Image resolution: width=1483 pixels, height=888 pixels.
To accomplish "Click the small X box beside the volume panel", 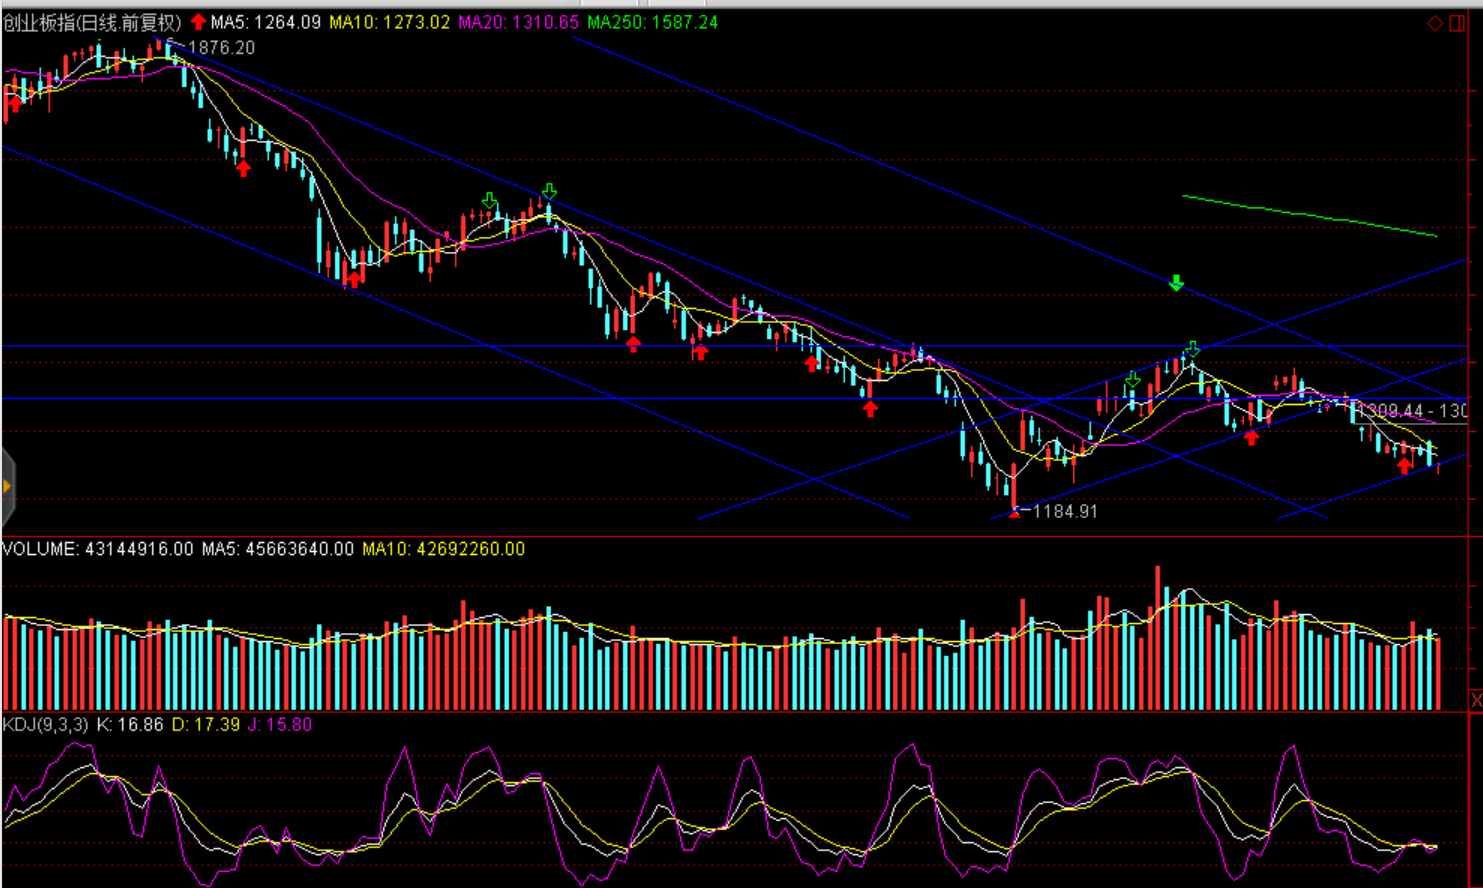I will [1475, 700].
